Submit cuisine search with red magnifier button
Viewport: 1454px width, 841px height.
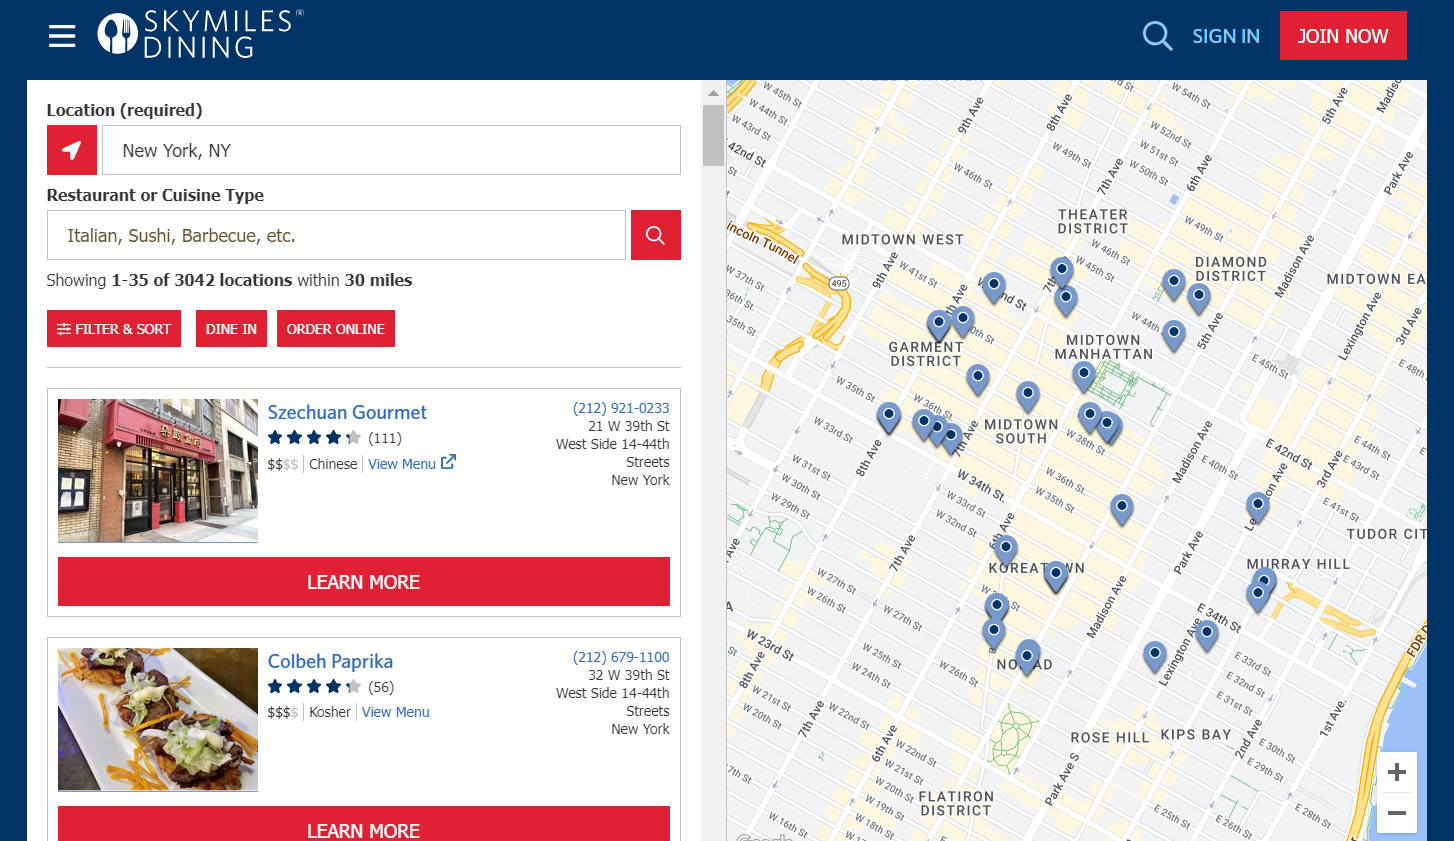[656, 235]
